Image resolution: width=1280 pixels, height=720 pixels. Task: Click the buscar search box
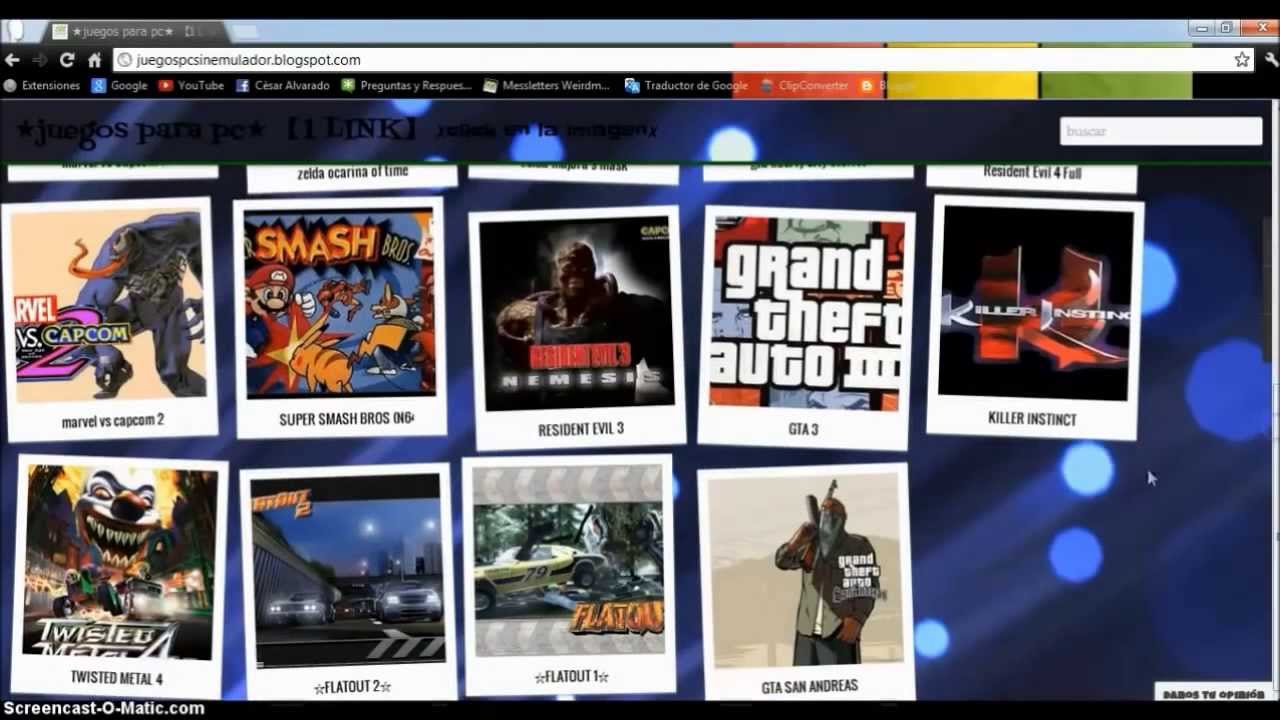[1161, 131]
